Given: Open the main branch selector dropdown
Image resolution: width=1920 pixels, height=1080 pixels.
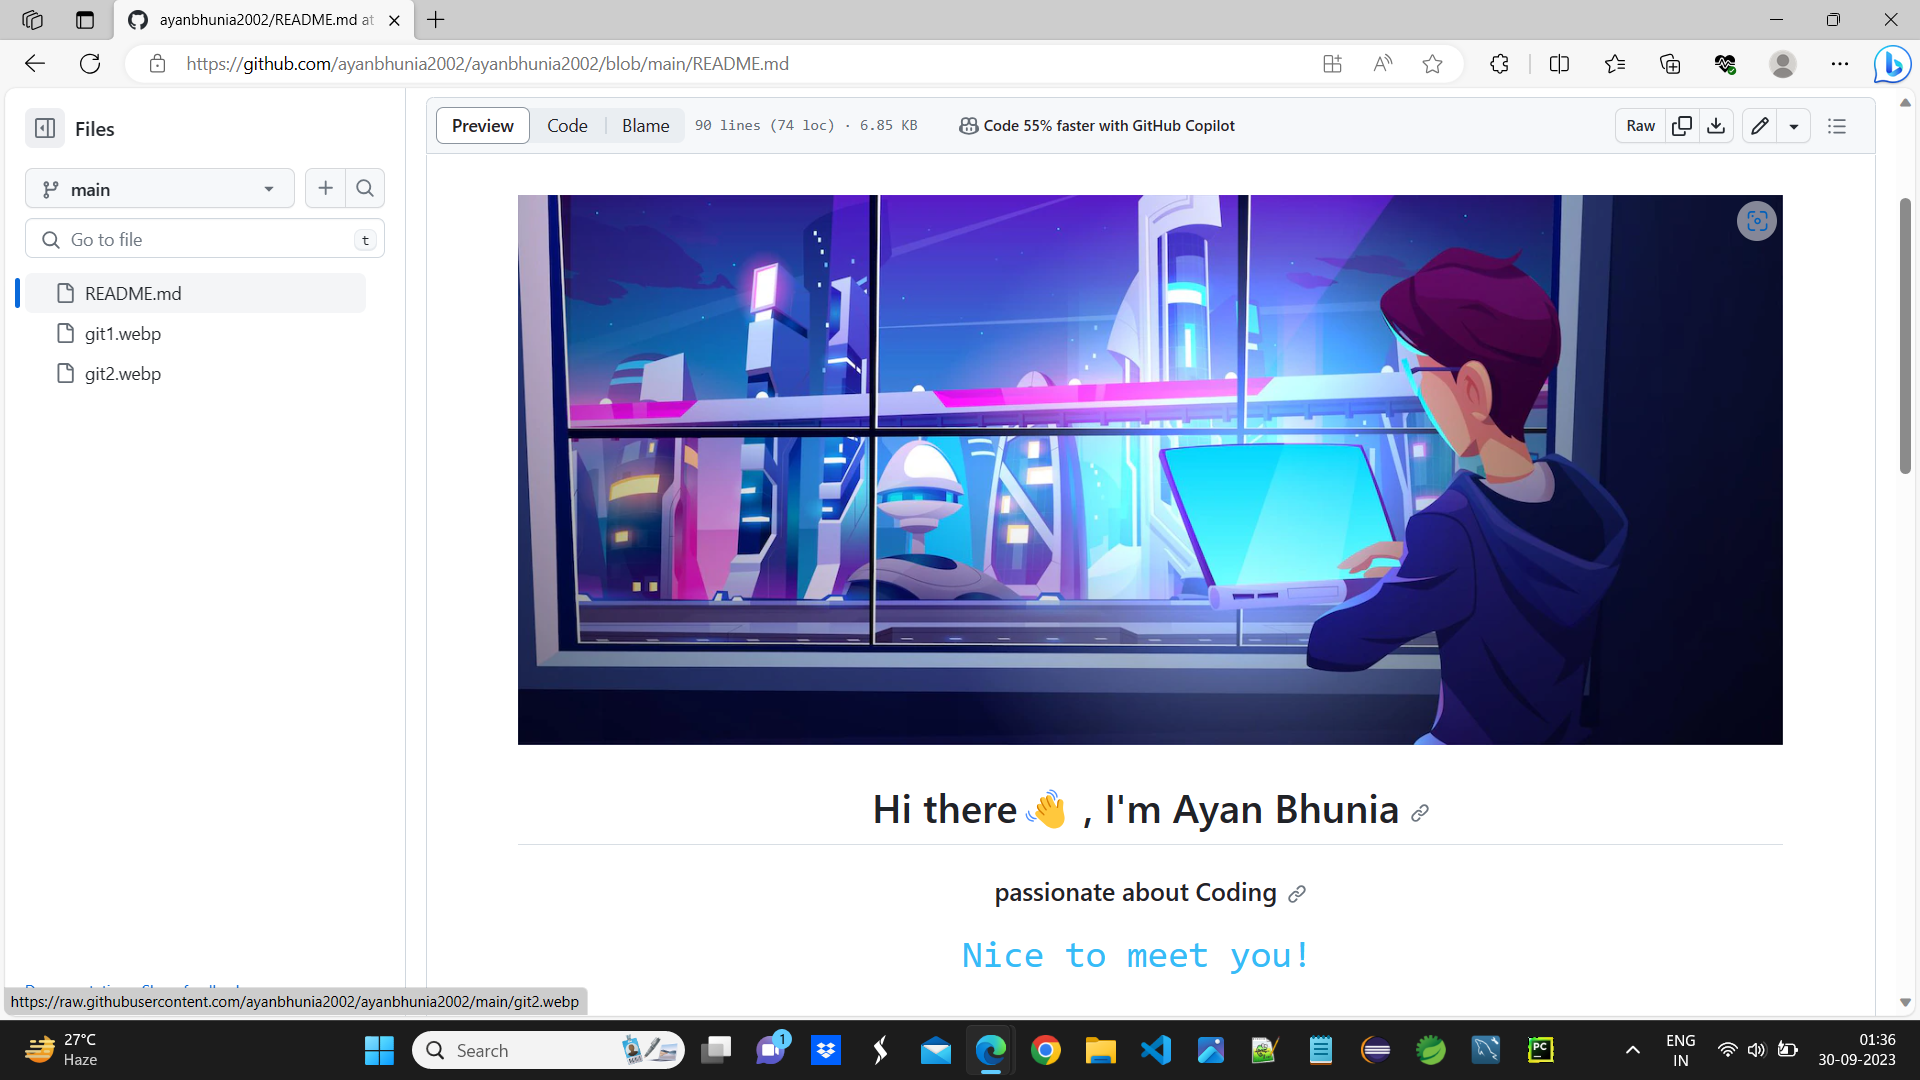Looking at the screenshot, I should point(158,188).
